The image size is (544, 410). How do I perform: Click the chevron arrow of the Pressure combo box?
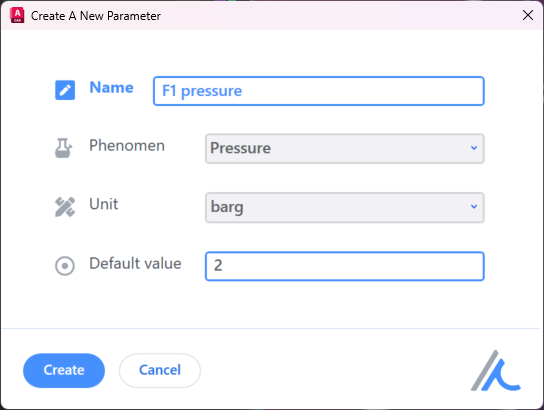pyautogui.click(x=474, y=148)
